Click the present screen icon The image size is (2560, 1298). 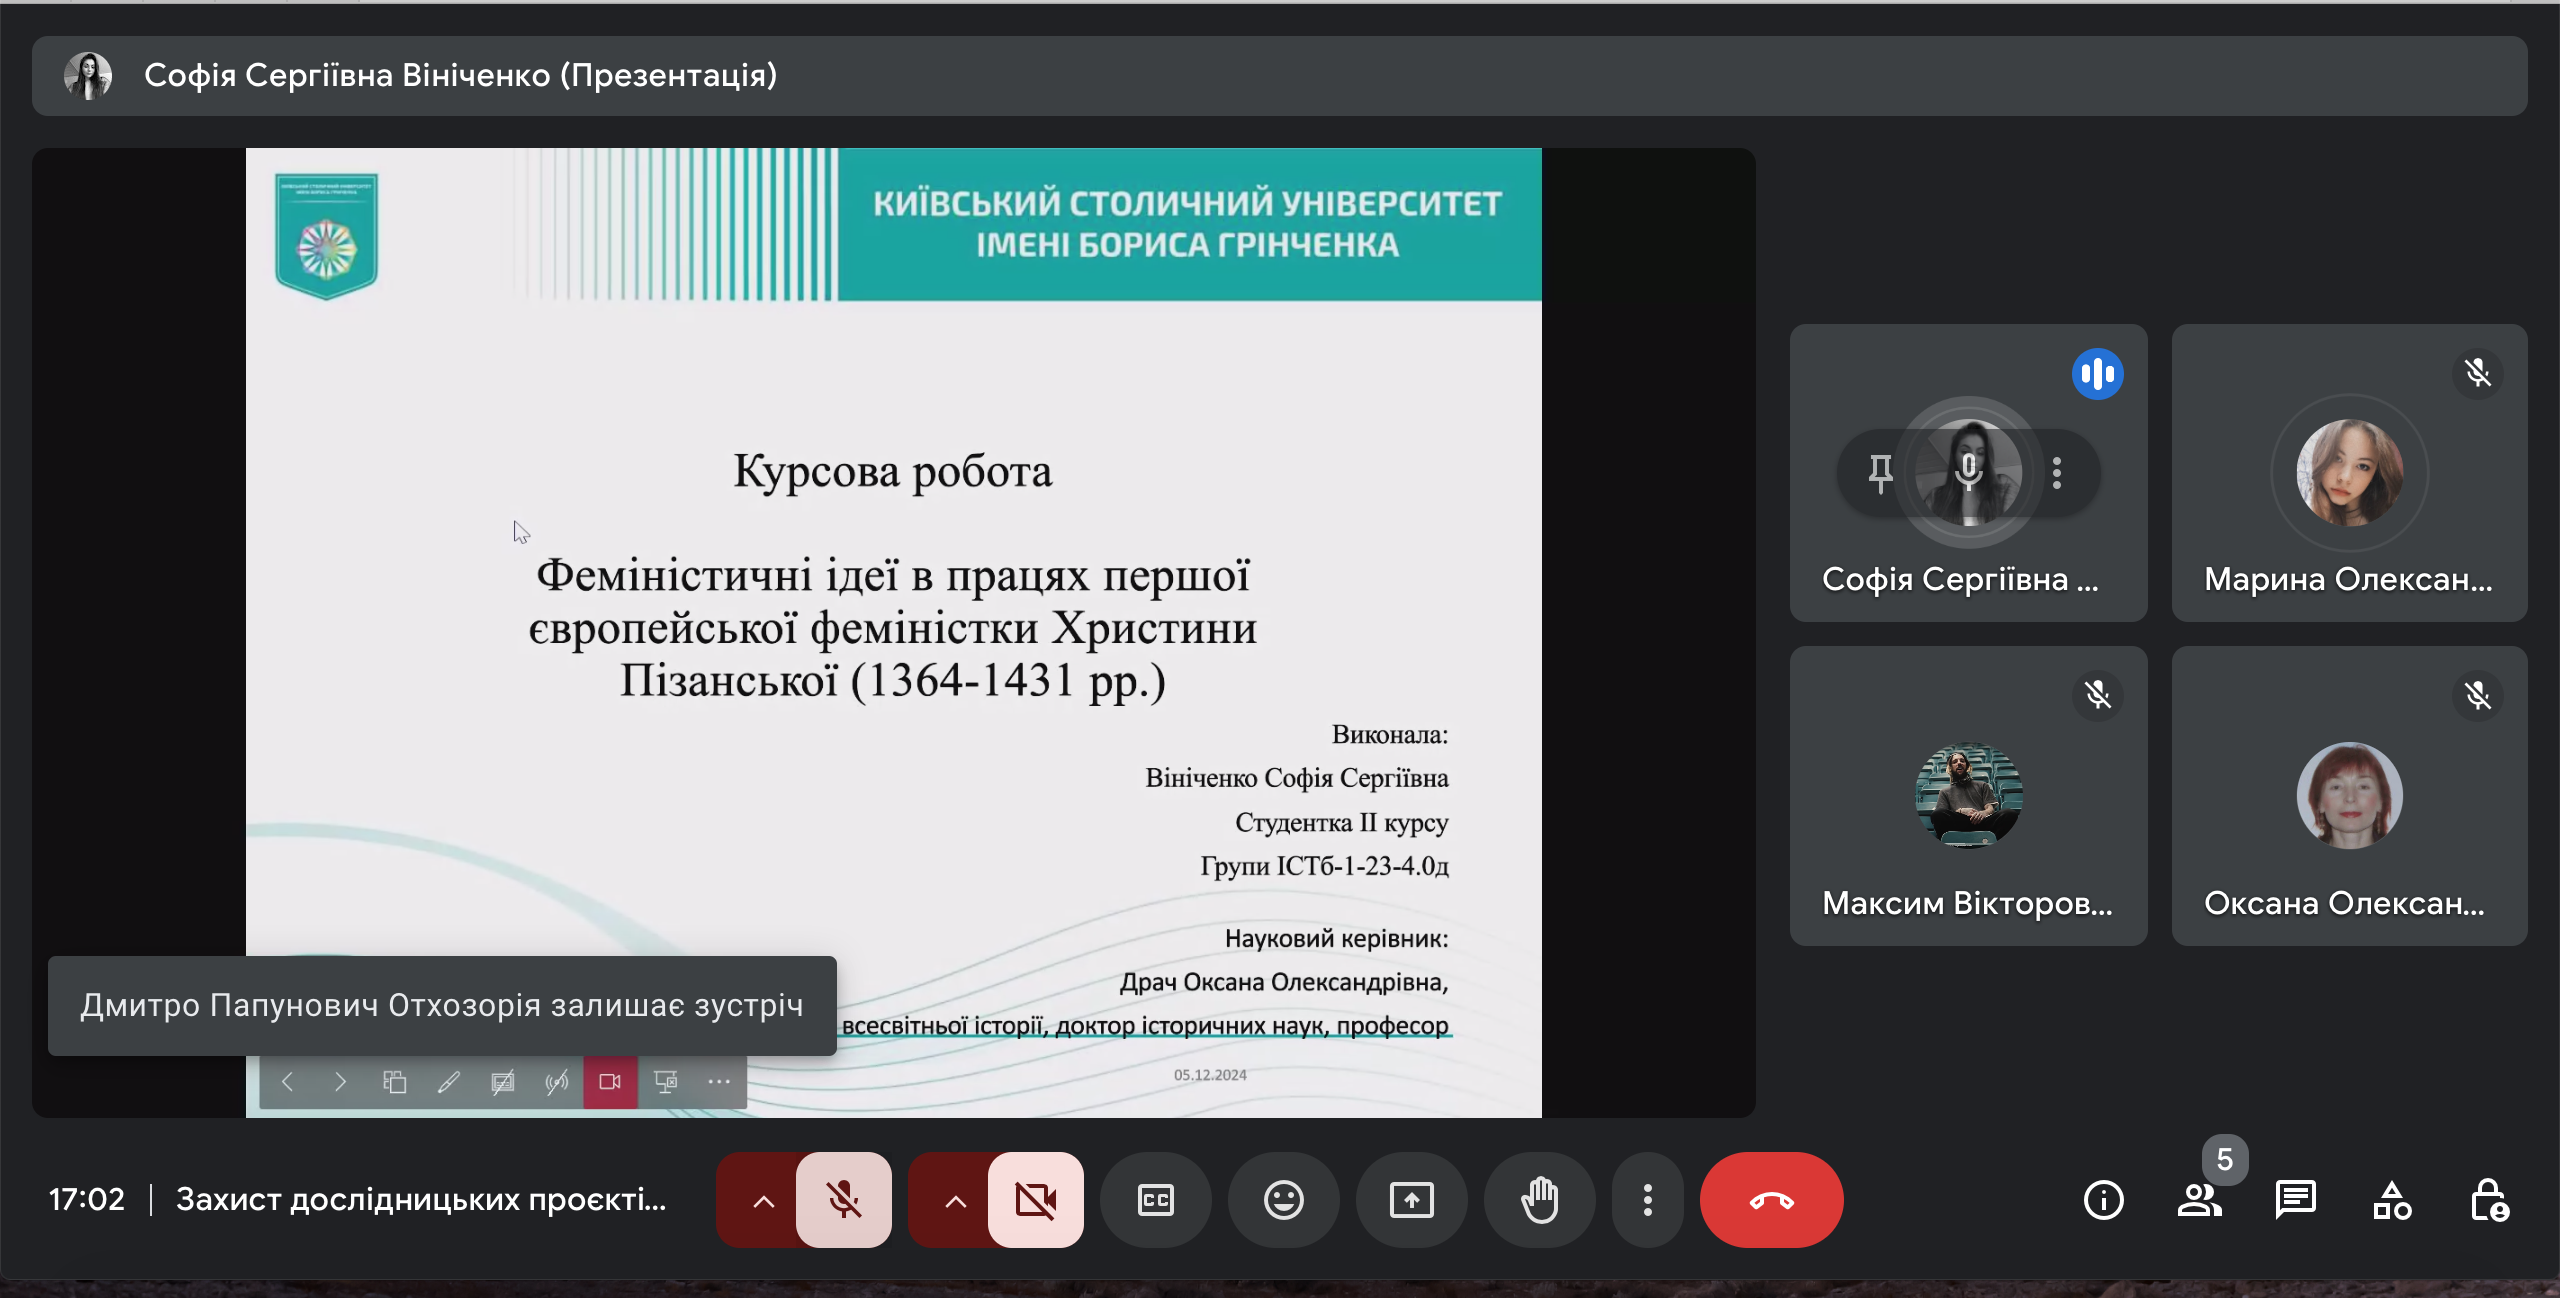point(1411,1199)
